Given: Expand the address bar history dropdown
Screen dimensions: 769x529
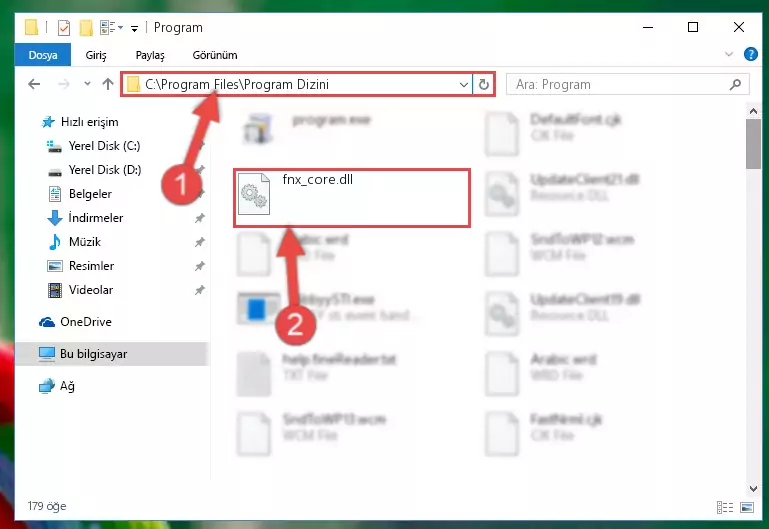Looking at the screenshot, I should click(x=463, y=84).
